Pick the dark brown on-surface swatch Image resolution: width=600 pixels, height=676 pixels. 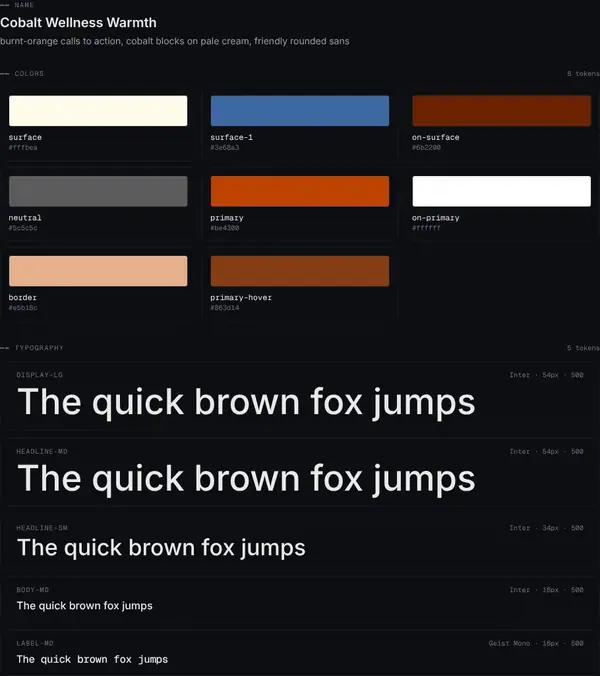coord(501,111)
